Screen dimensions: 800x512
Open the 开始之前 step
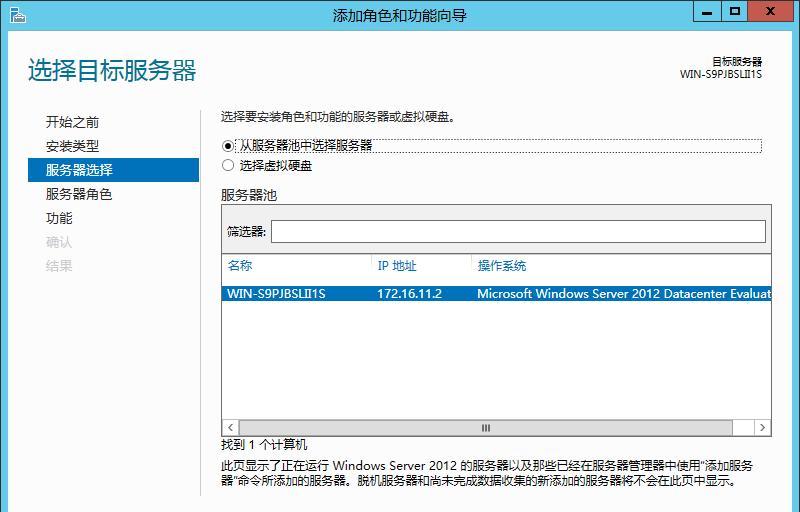[x=72, y=122]
